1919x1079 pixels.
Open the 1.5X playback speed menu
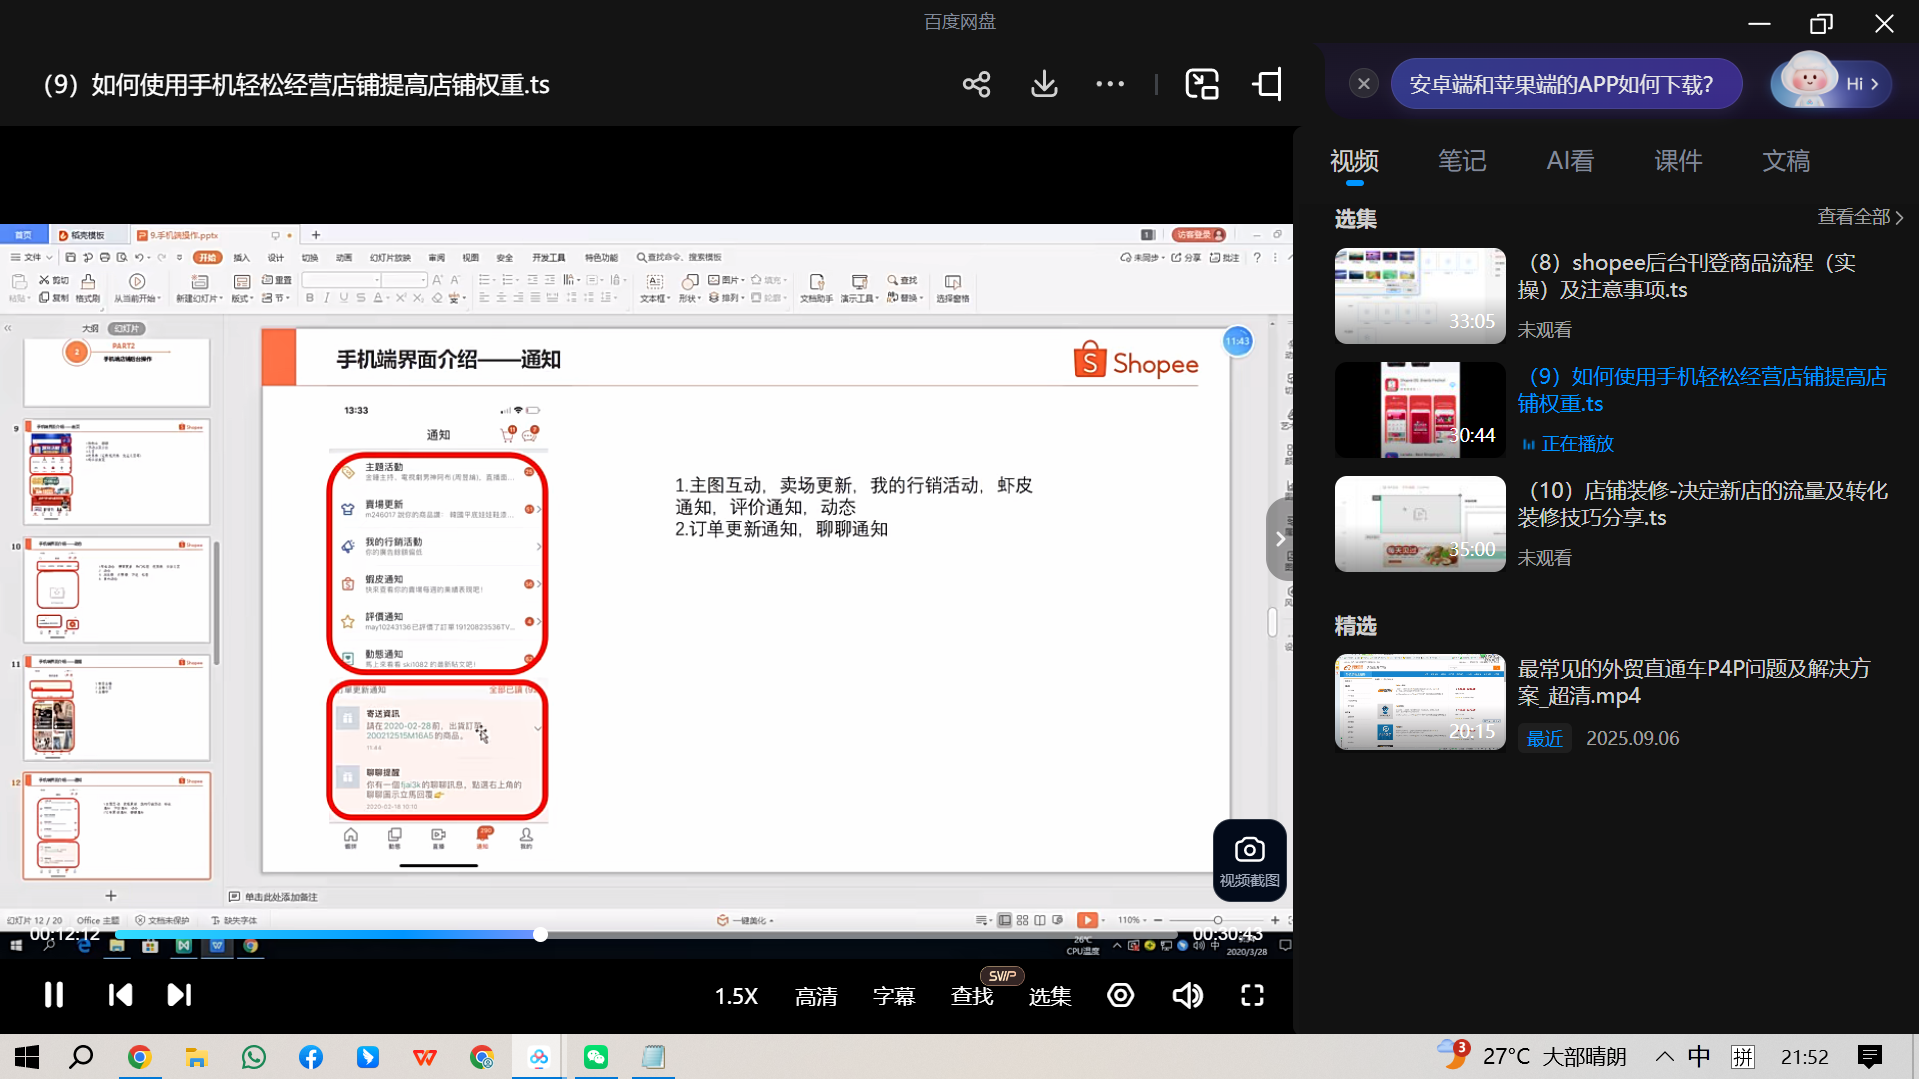point(736,996)
